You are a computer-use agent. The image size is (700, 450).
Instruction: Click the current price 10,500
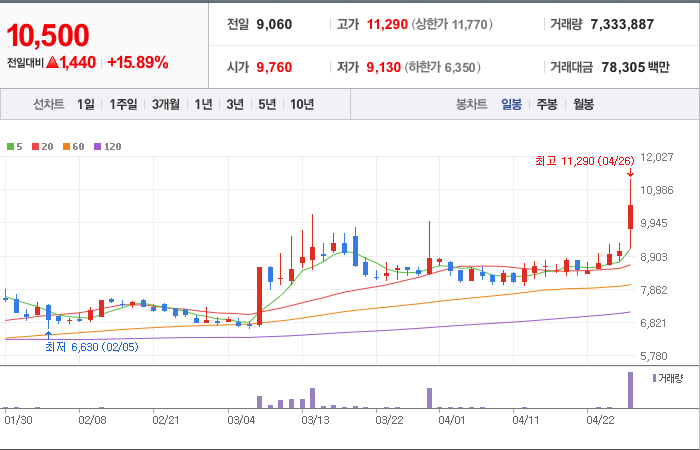point(48,35)
